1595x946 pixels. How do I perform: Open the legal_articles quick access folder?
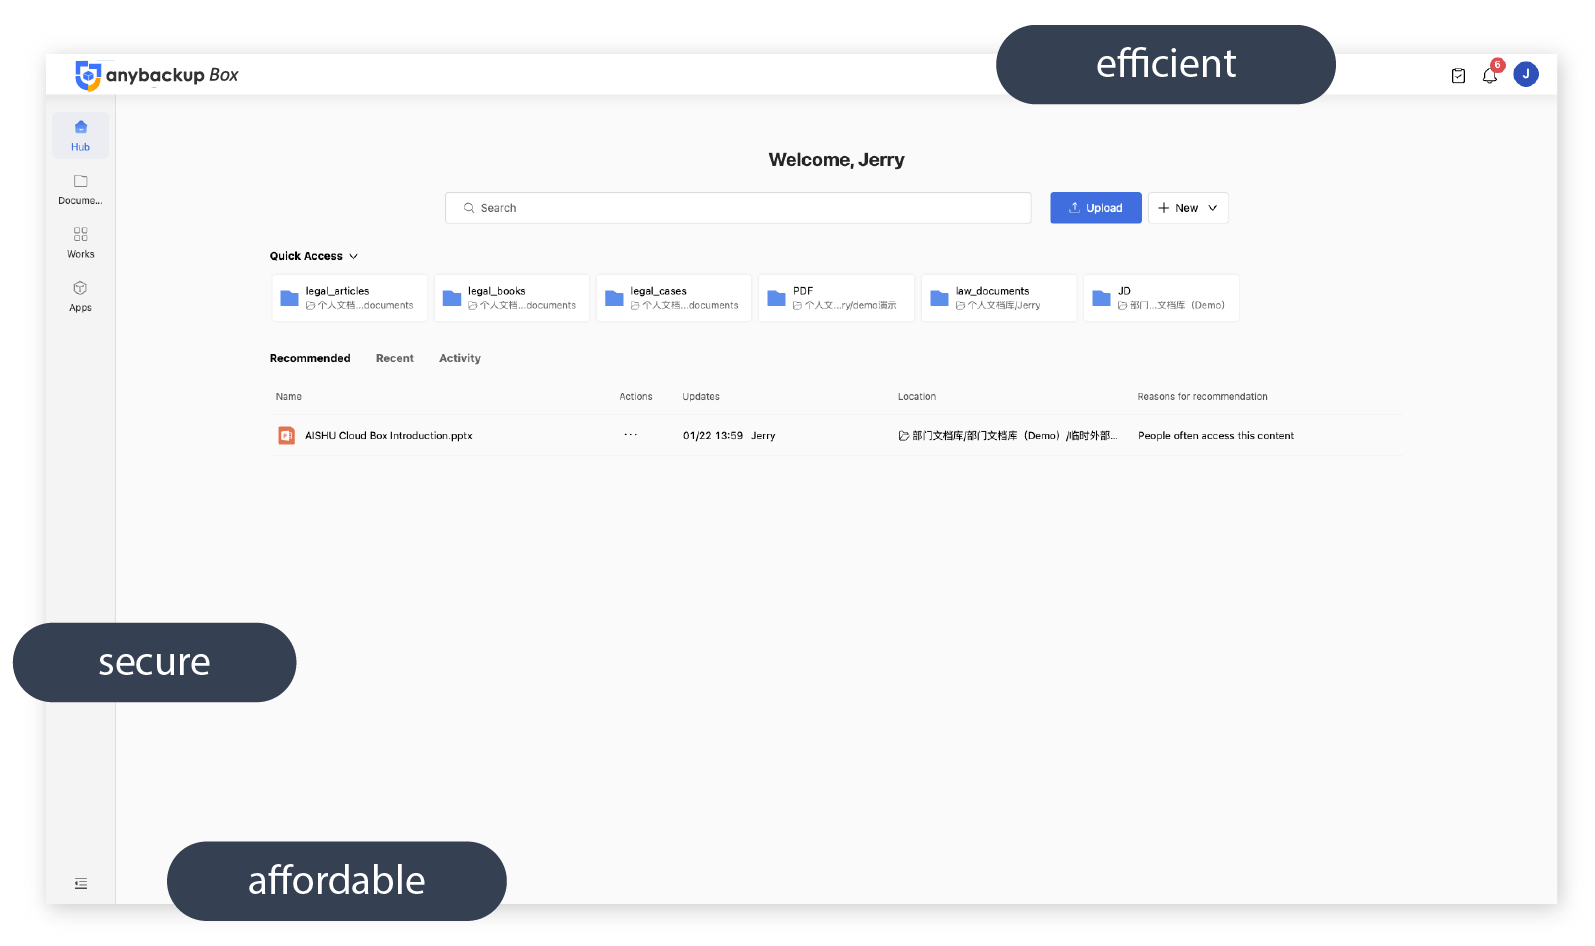pyautogui.click(x=350, y=298)
